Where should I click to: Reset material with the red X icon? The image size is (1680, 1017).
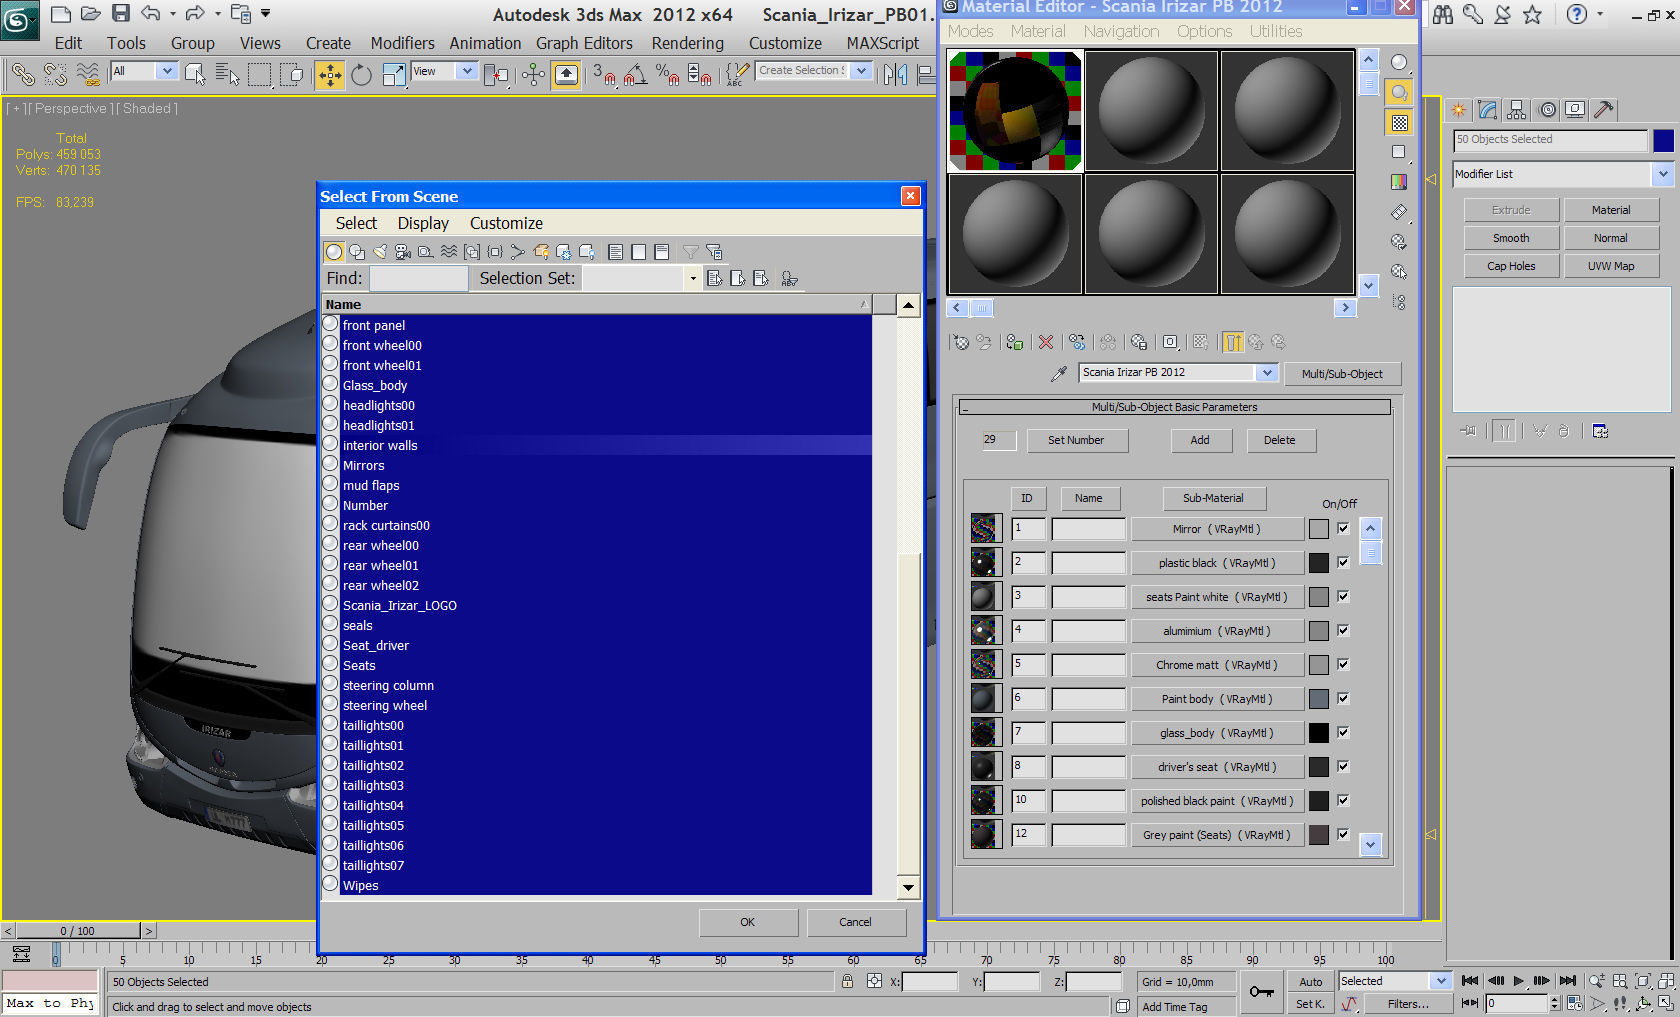(x=1046, y=342)
